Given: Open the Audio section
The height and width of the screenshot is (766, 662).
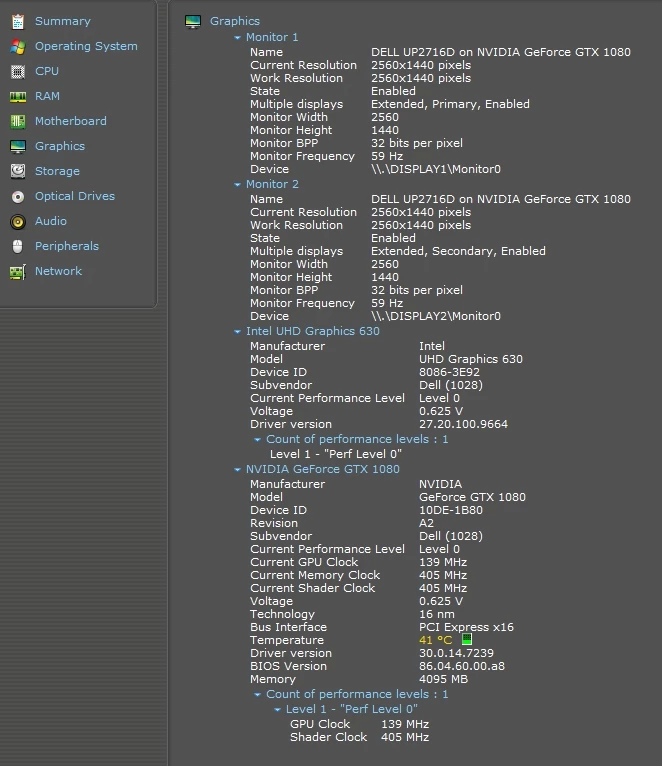Looking at the screenshot, I should [x=51, y=221].
